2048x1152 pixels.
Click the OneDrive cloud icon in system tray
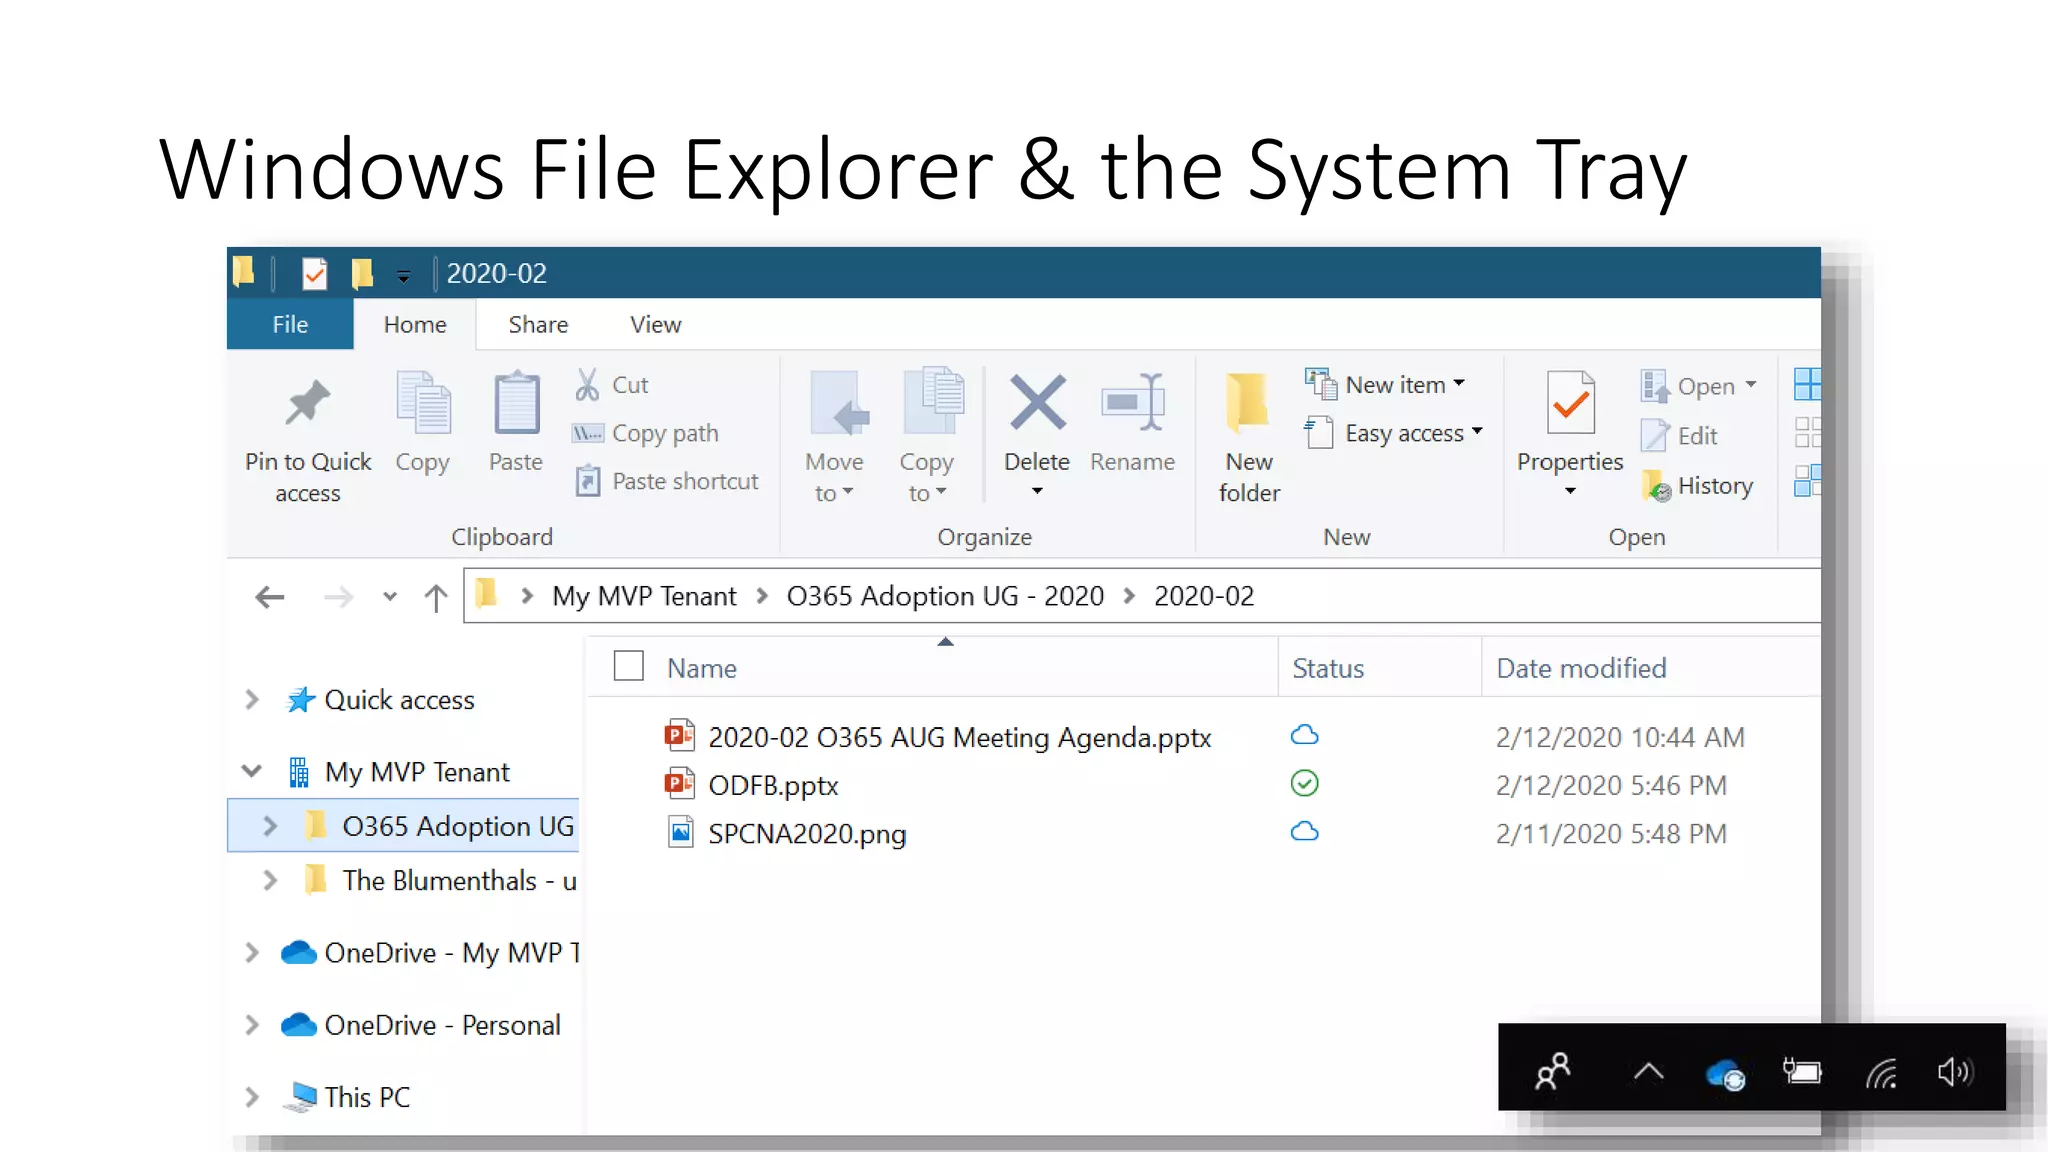[x=1725, y=1075]
